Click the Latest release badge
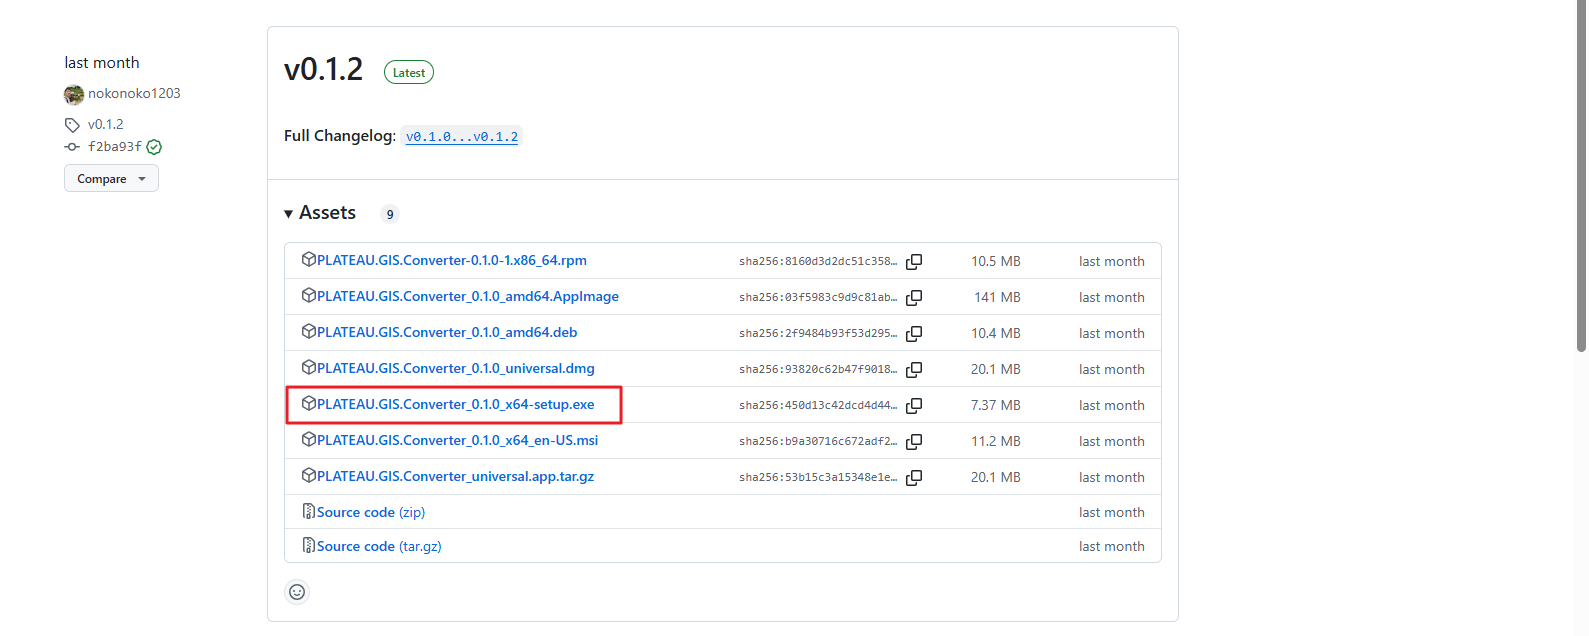The image size is (1589, 636). click(409, 73)
